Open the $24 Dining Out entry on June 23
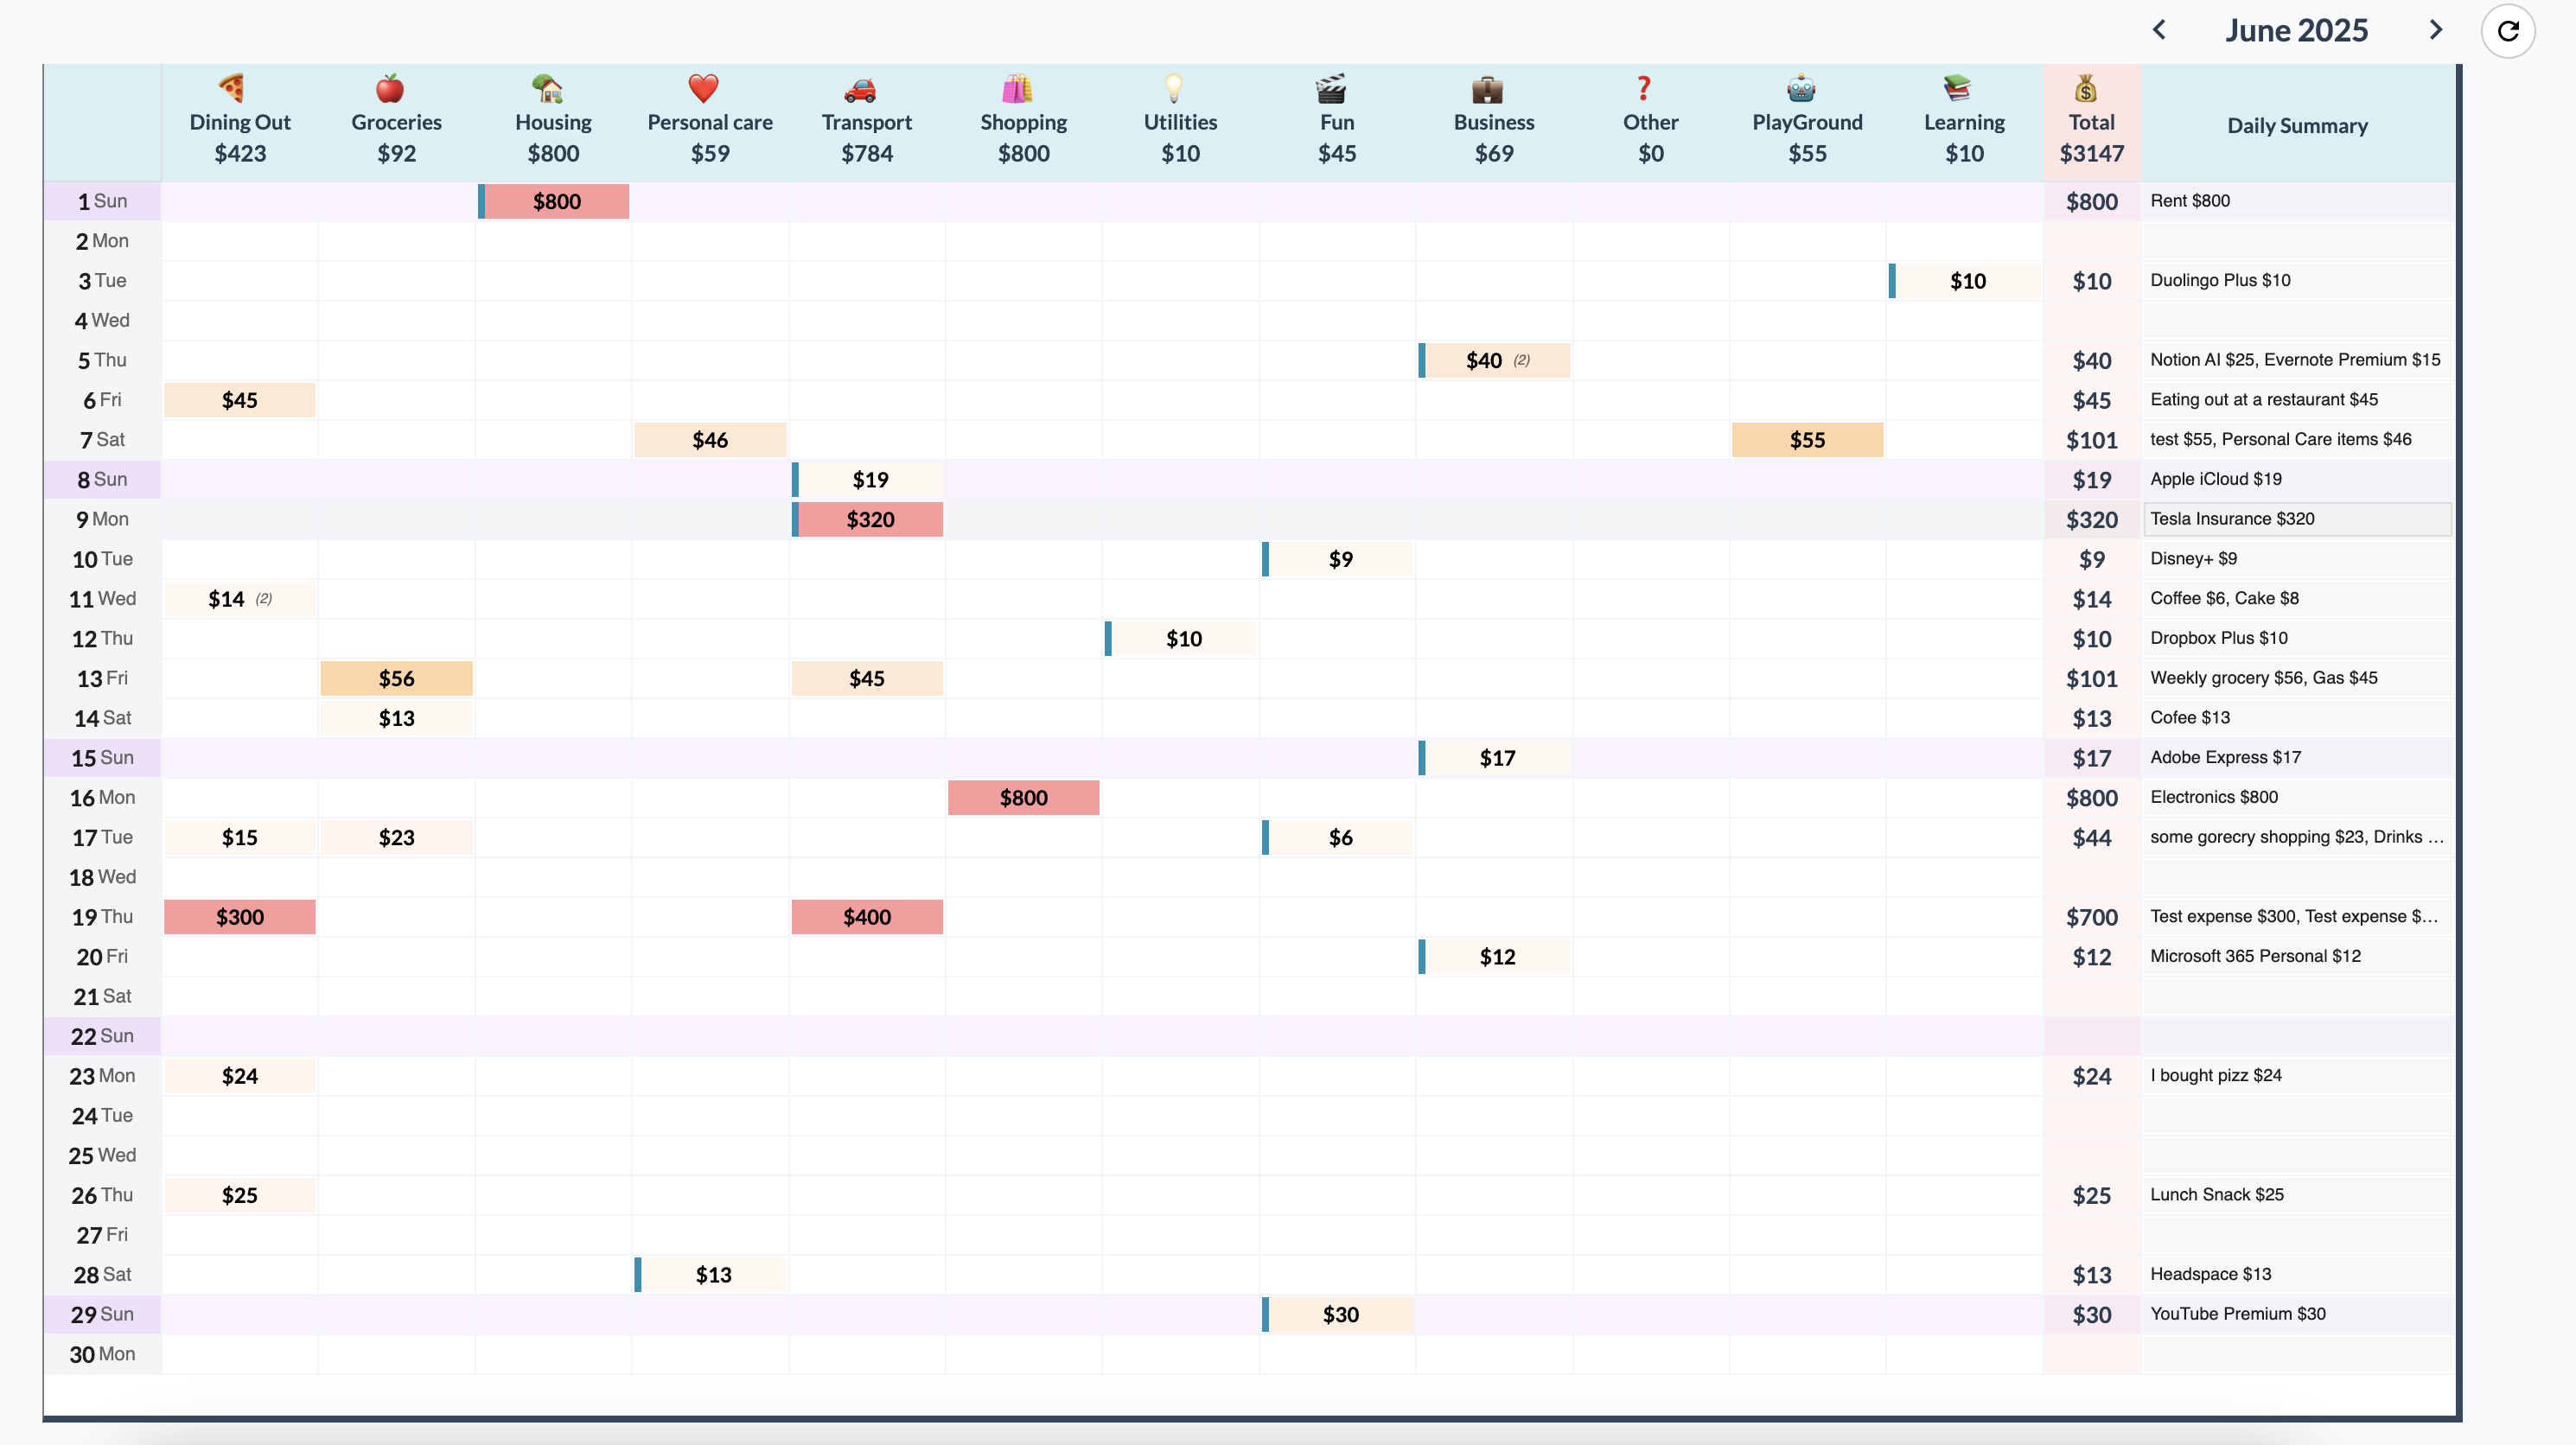This screenshot has height=1445, width=2576. click(x=240, y=1076)
